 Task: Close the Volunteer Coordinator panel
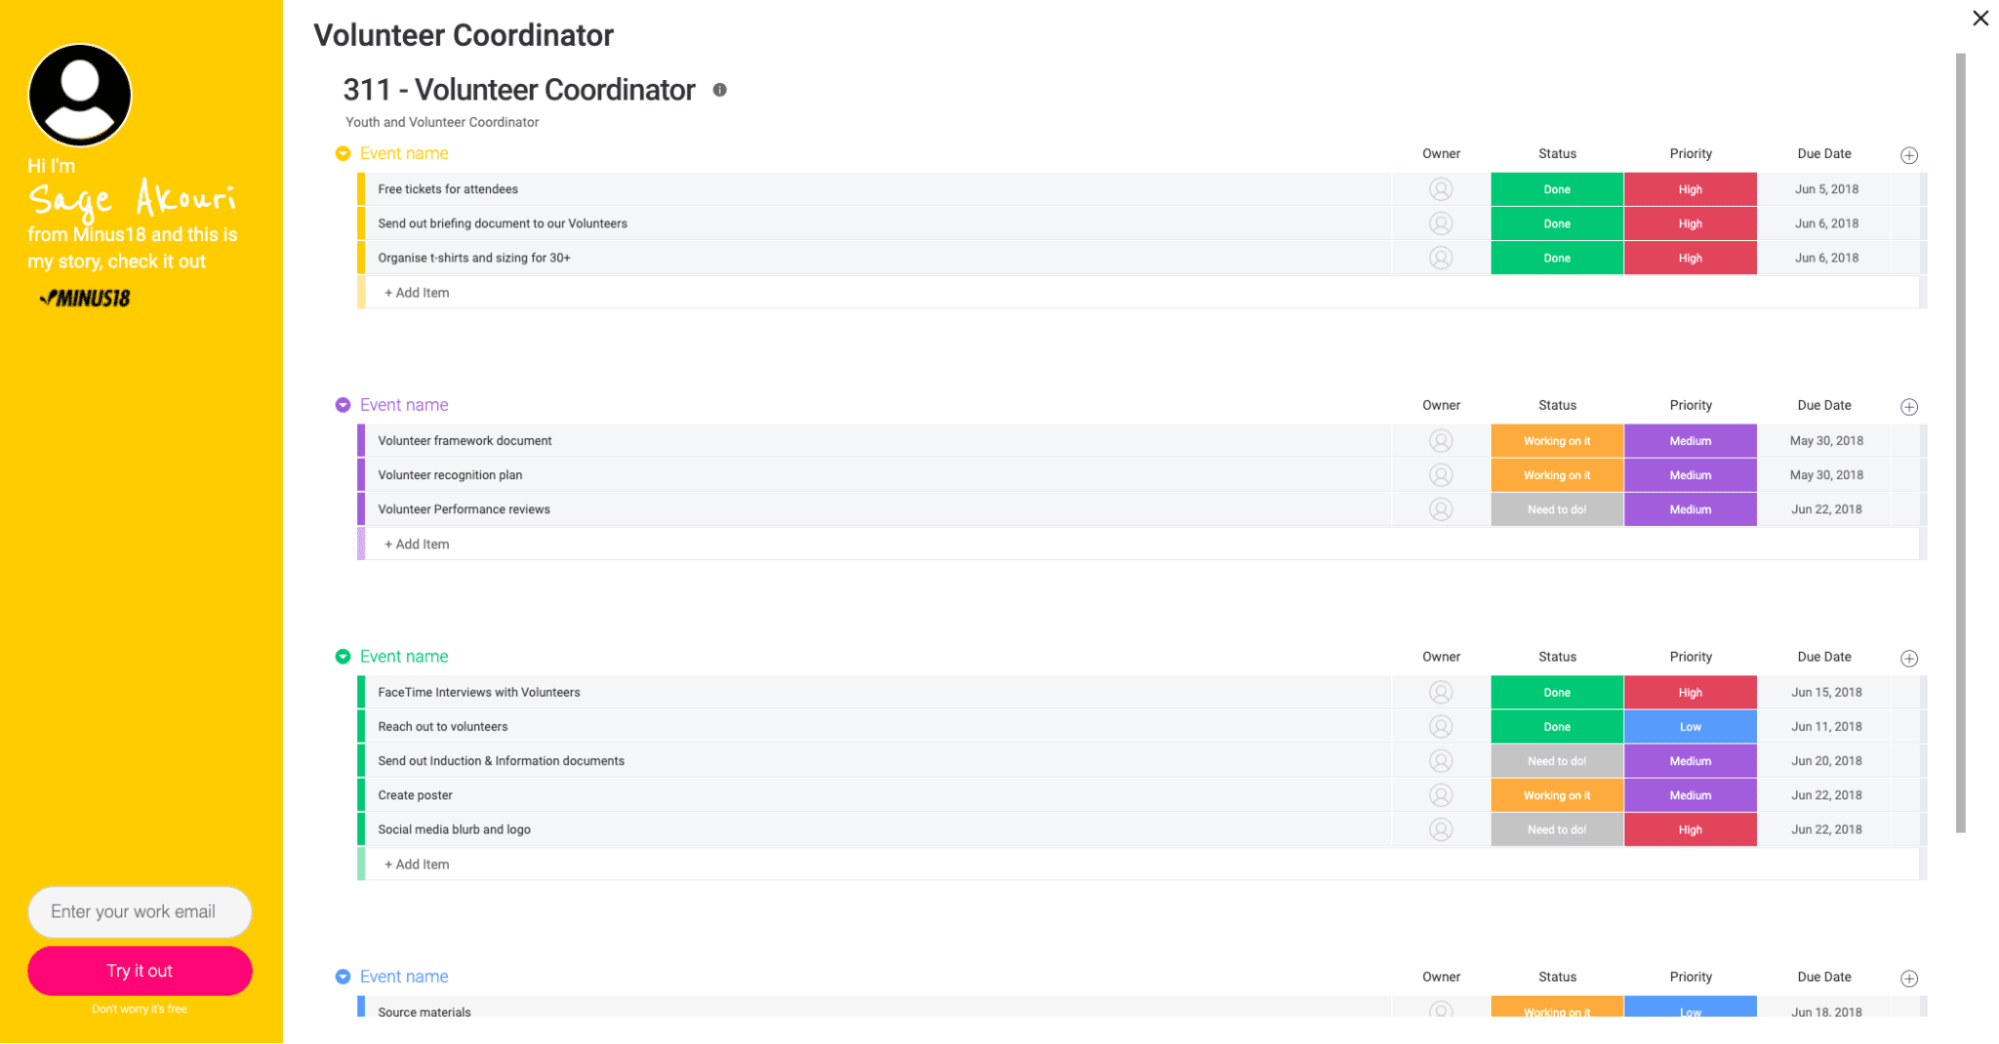tap(1979, 18)
